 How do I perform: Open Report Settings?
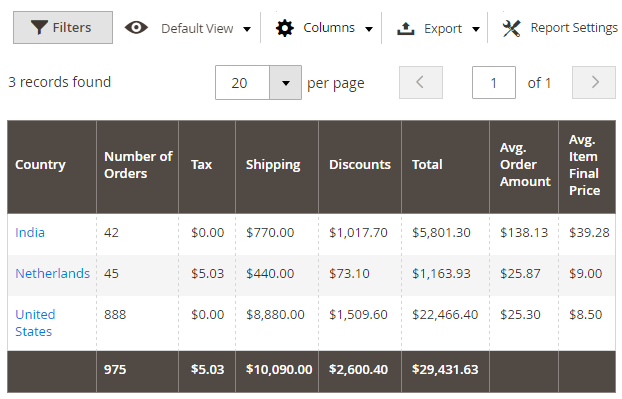pos(574,28)
